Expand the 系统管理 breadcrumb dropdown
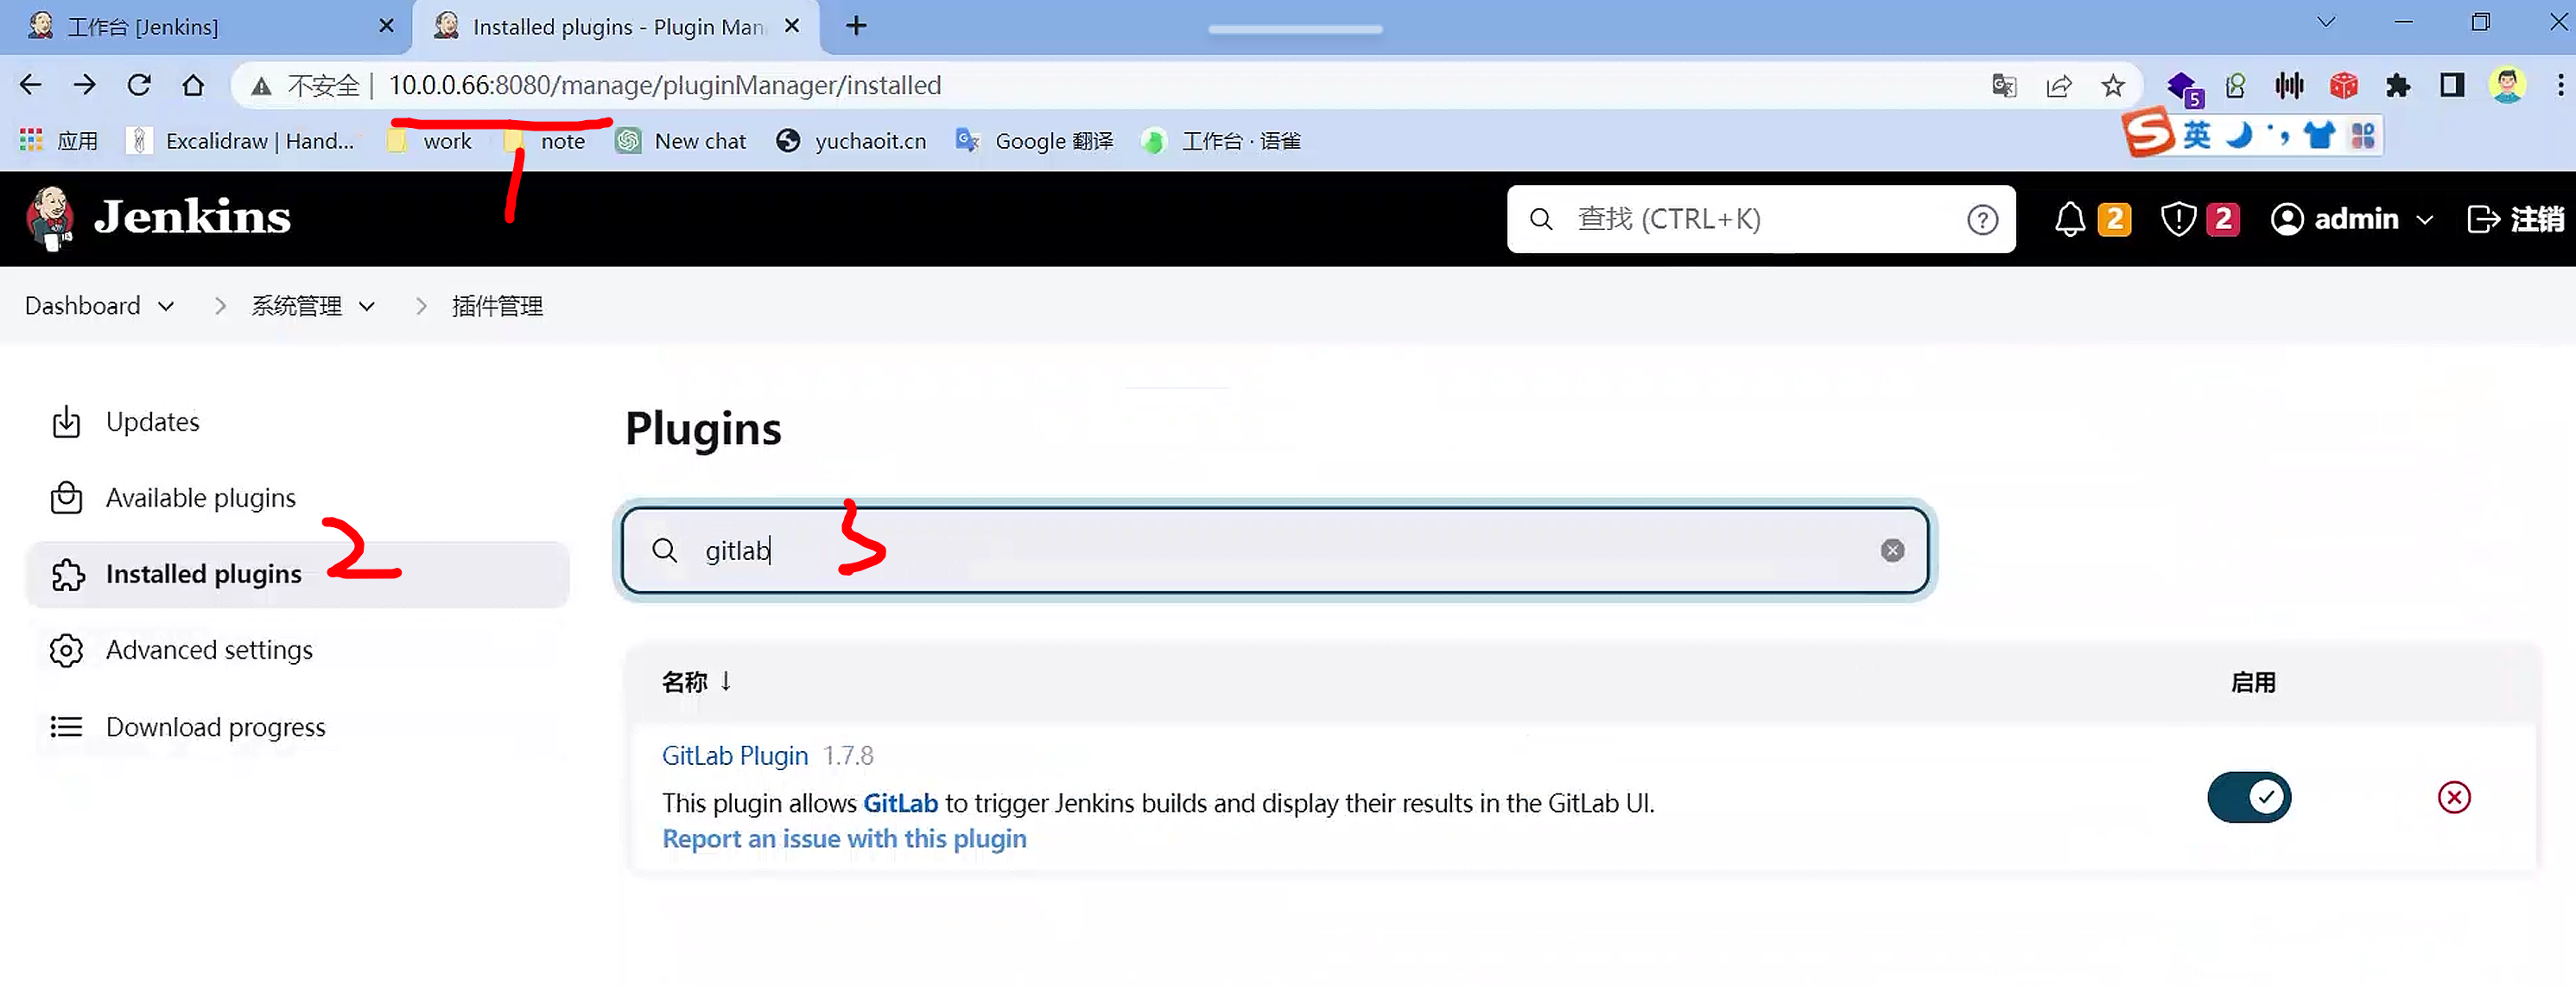This screenshot has width=2576, height=987. point(367,306)
